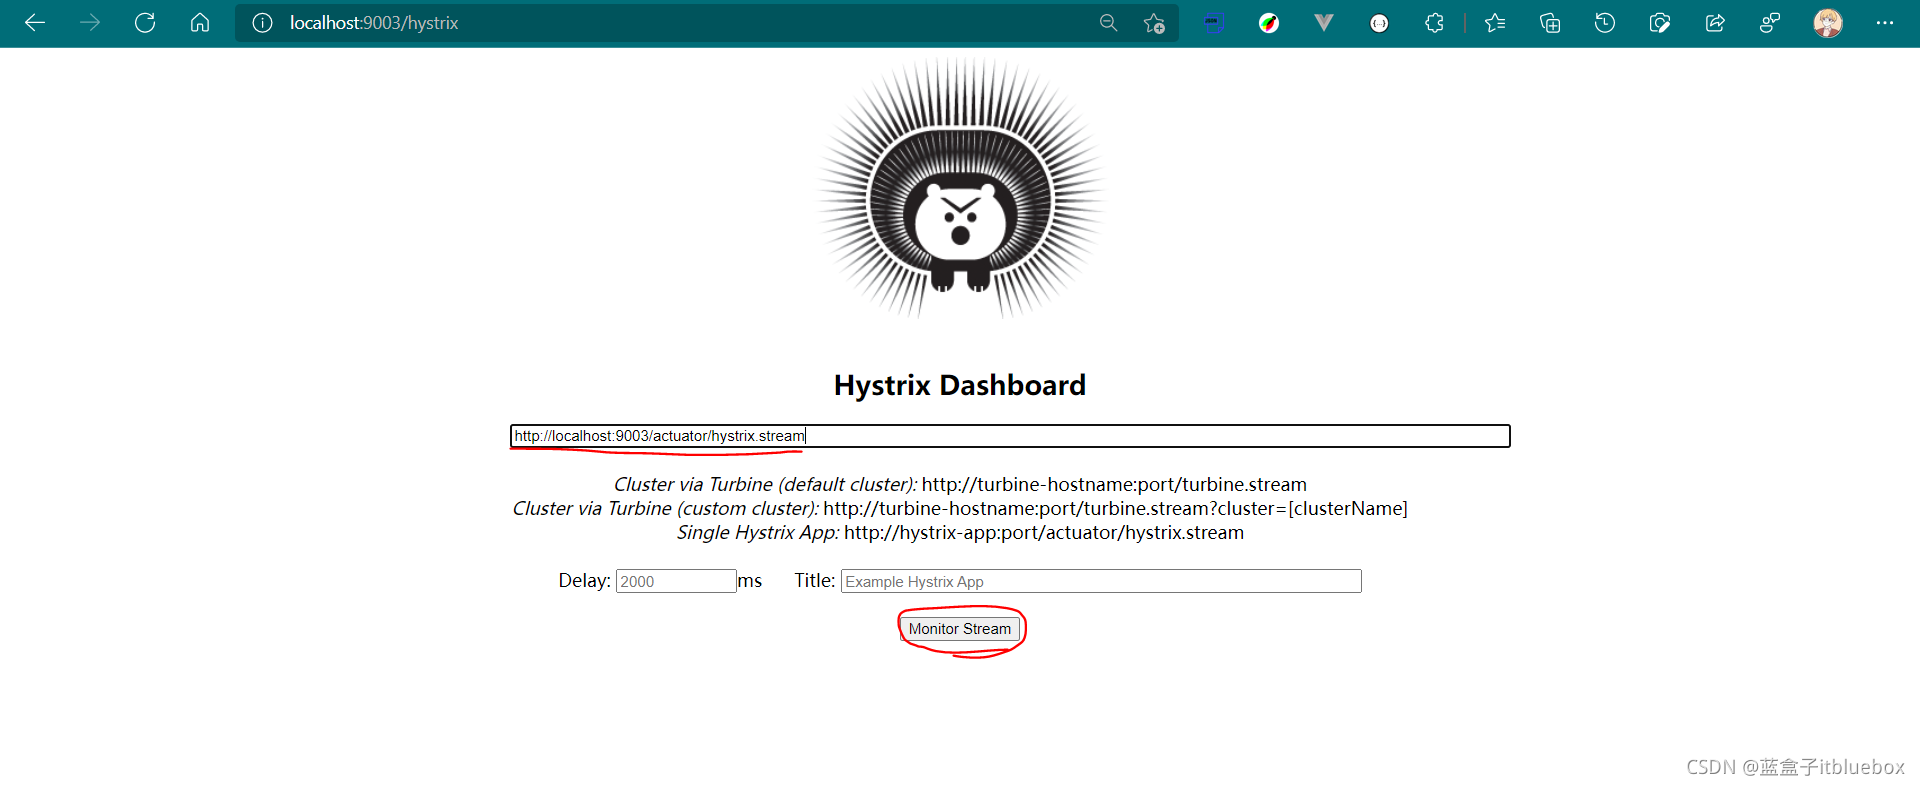Image resolution: width=1920 pixels, height=785 pixels.
Task: Add this page to favorites
Action: [1154, 23]
